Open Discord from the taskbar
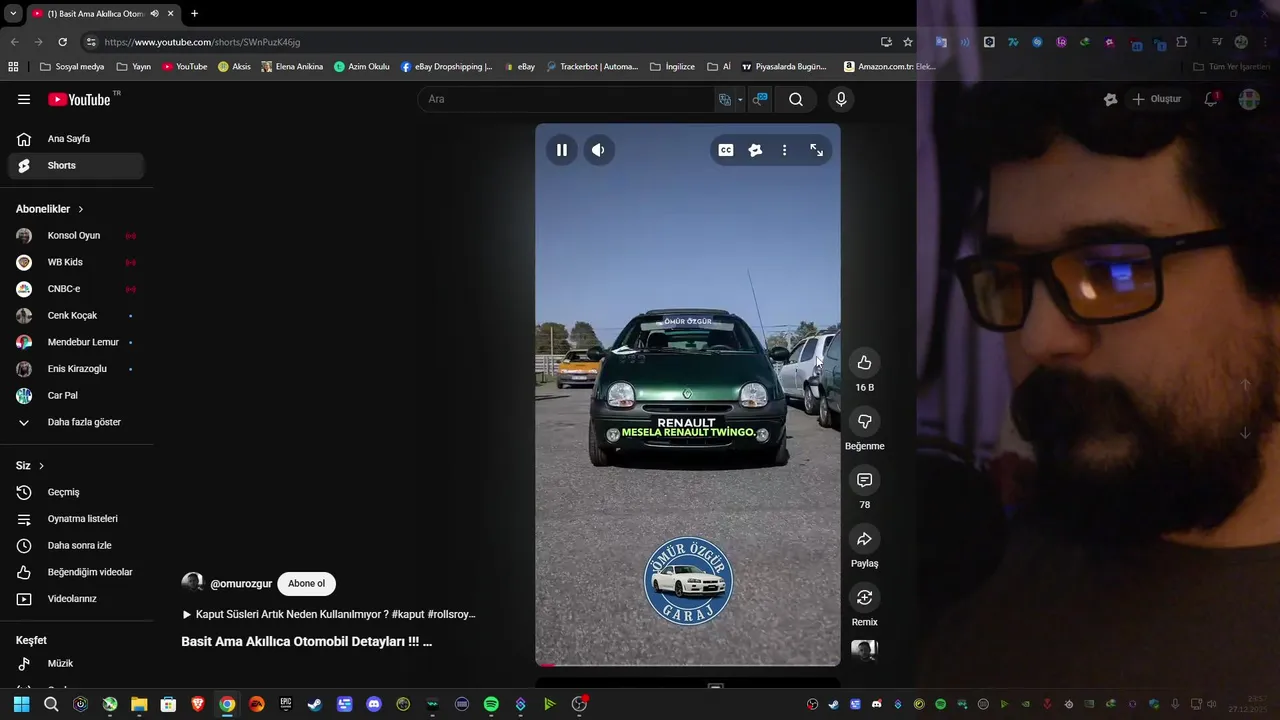Viewport: 1280px width, 720px height. [x=374, y=704]
